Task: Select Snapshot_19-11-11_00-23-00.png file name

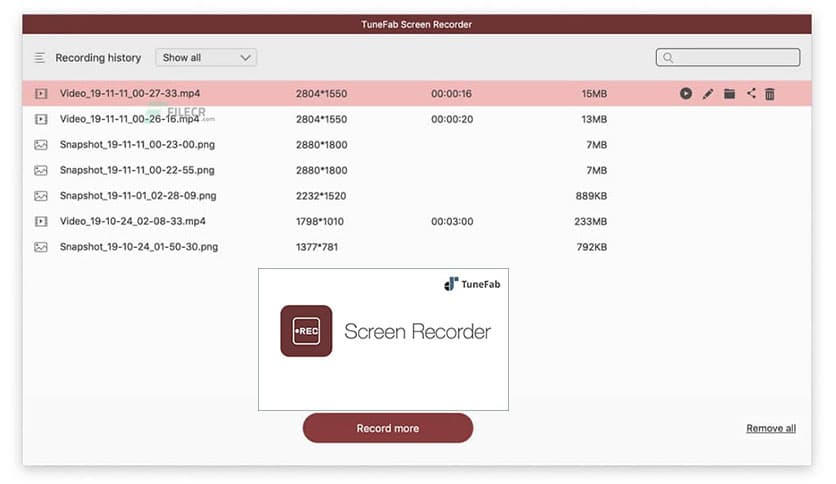Action: (137, 144)
